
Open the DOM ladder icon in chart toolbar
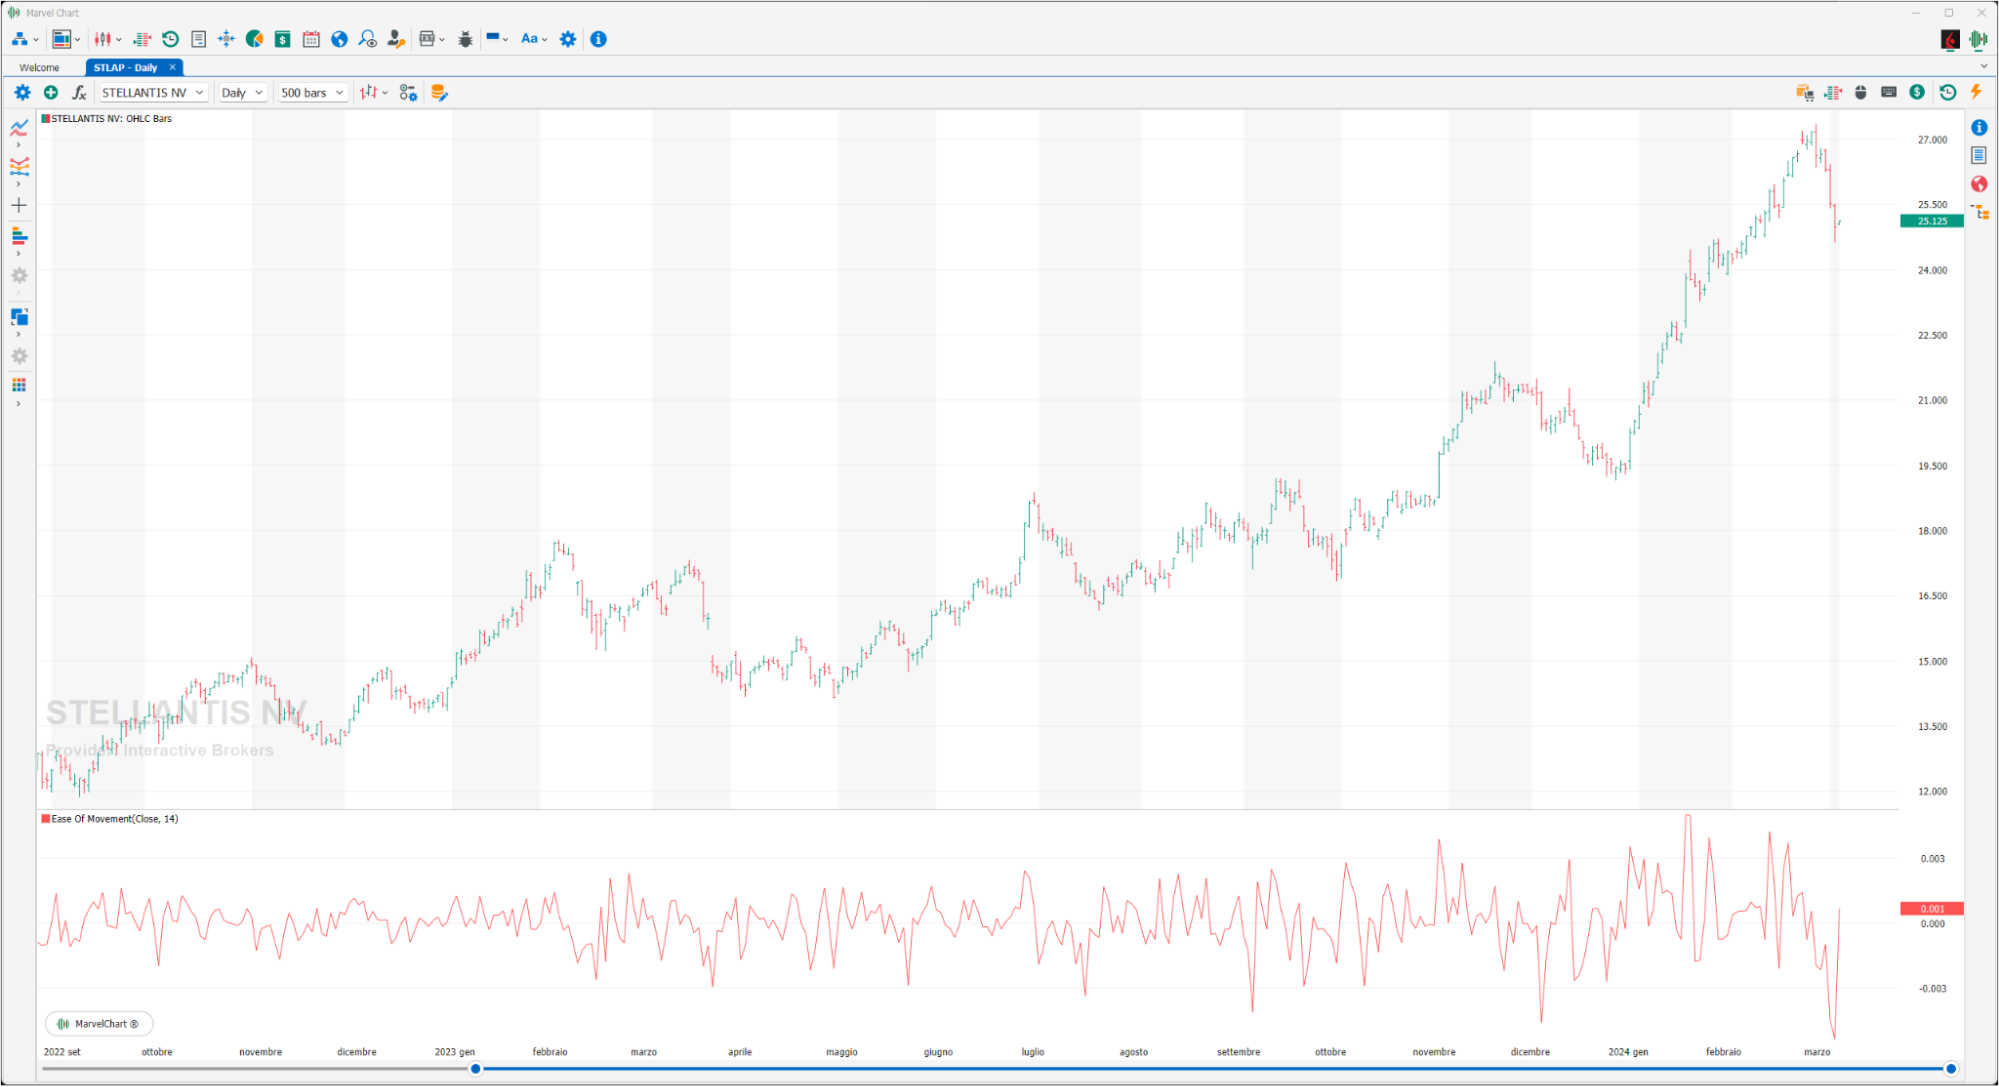1832,92
